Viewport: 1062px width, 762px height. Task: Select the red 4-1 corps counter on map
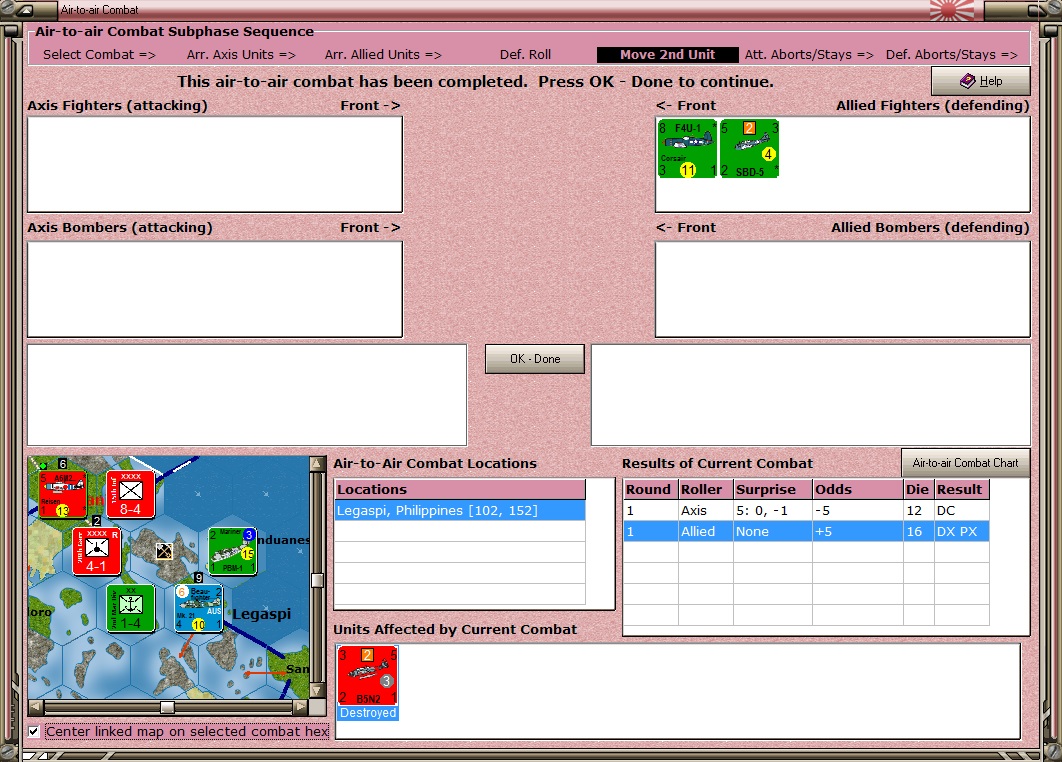[x=97, y=551]
